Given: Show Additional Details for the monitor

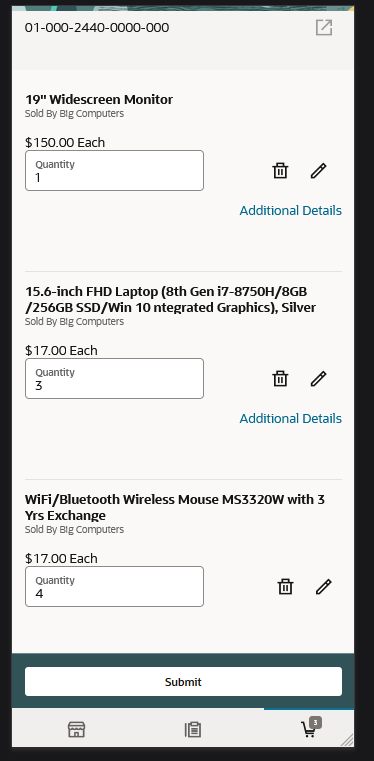Looking at the screenshot, I should (291, 211).
